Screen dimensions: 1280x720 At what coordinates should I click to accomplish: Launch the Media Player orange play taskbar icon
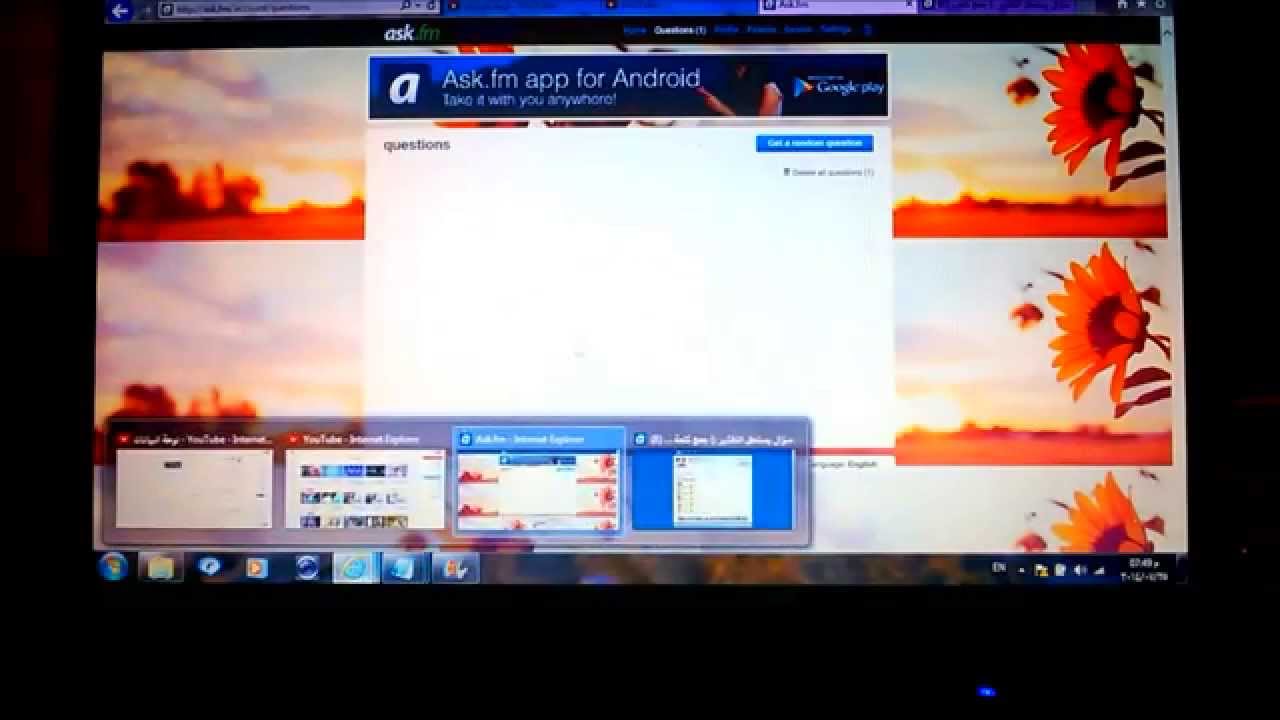point(257,567)
